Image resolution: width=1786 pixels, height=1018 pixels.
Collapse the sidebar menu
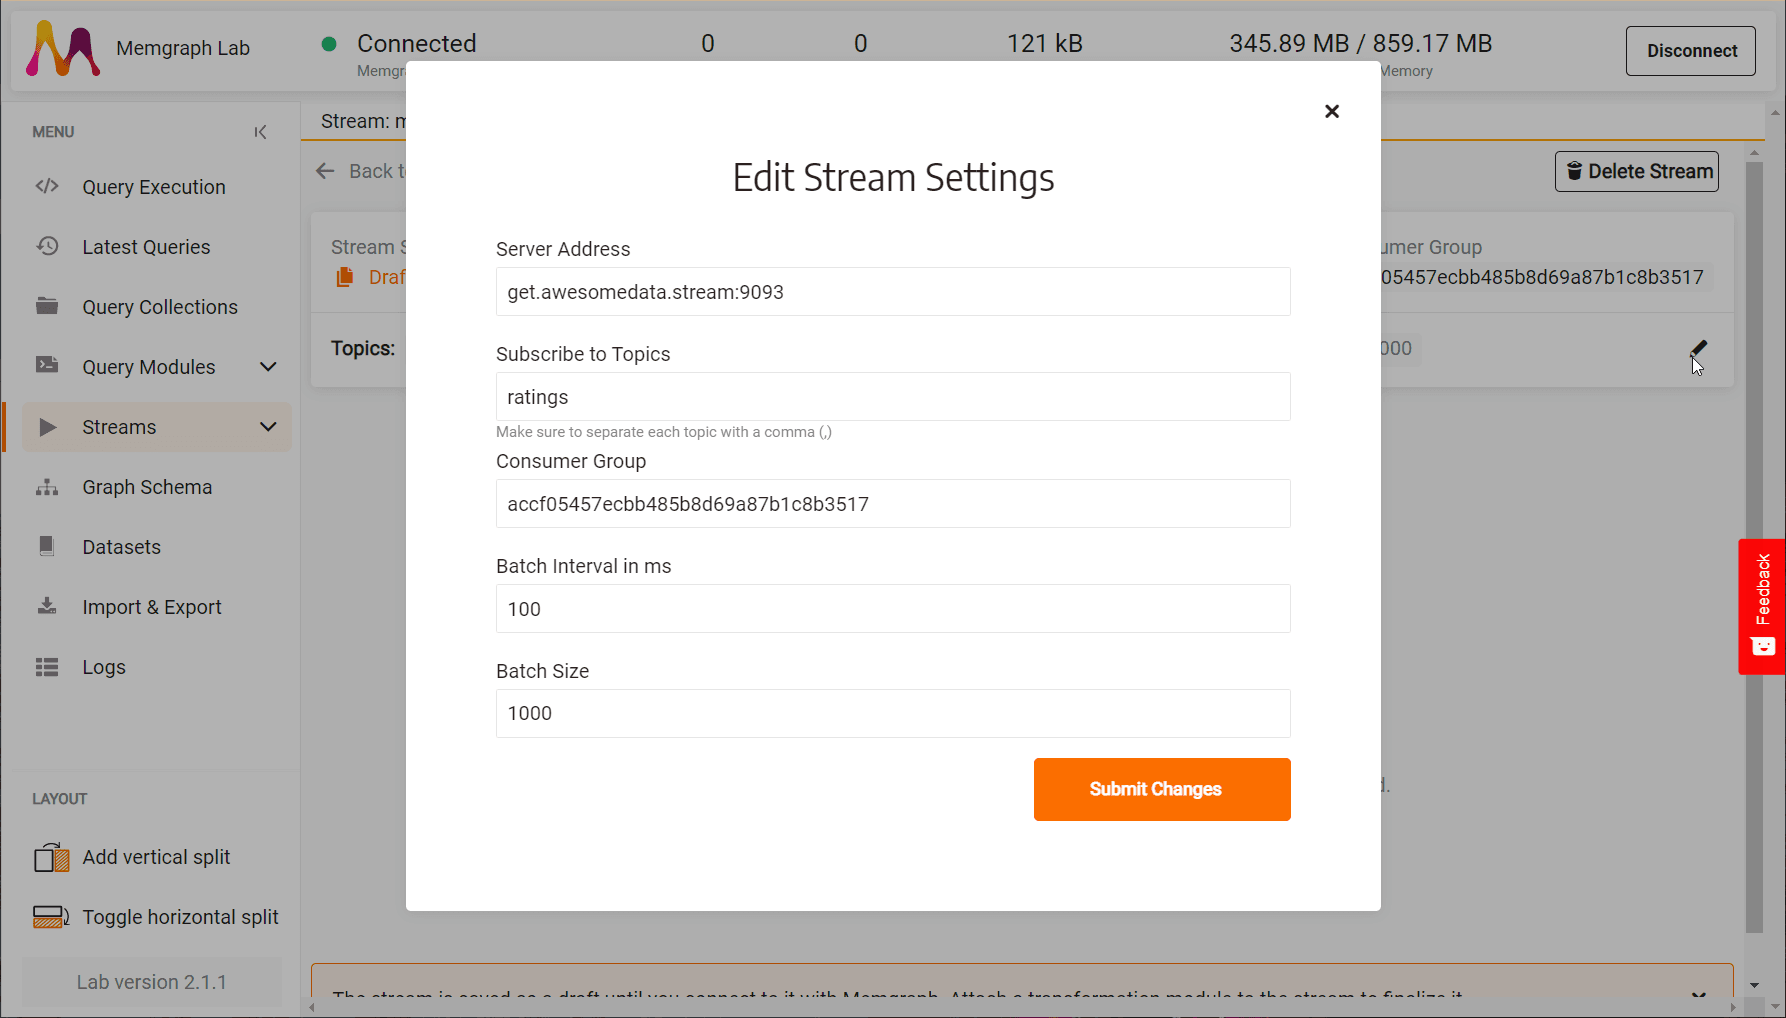pos(260,131)
